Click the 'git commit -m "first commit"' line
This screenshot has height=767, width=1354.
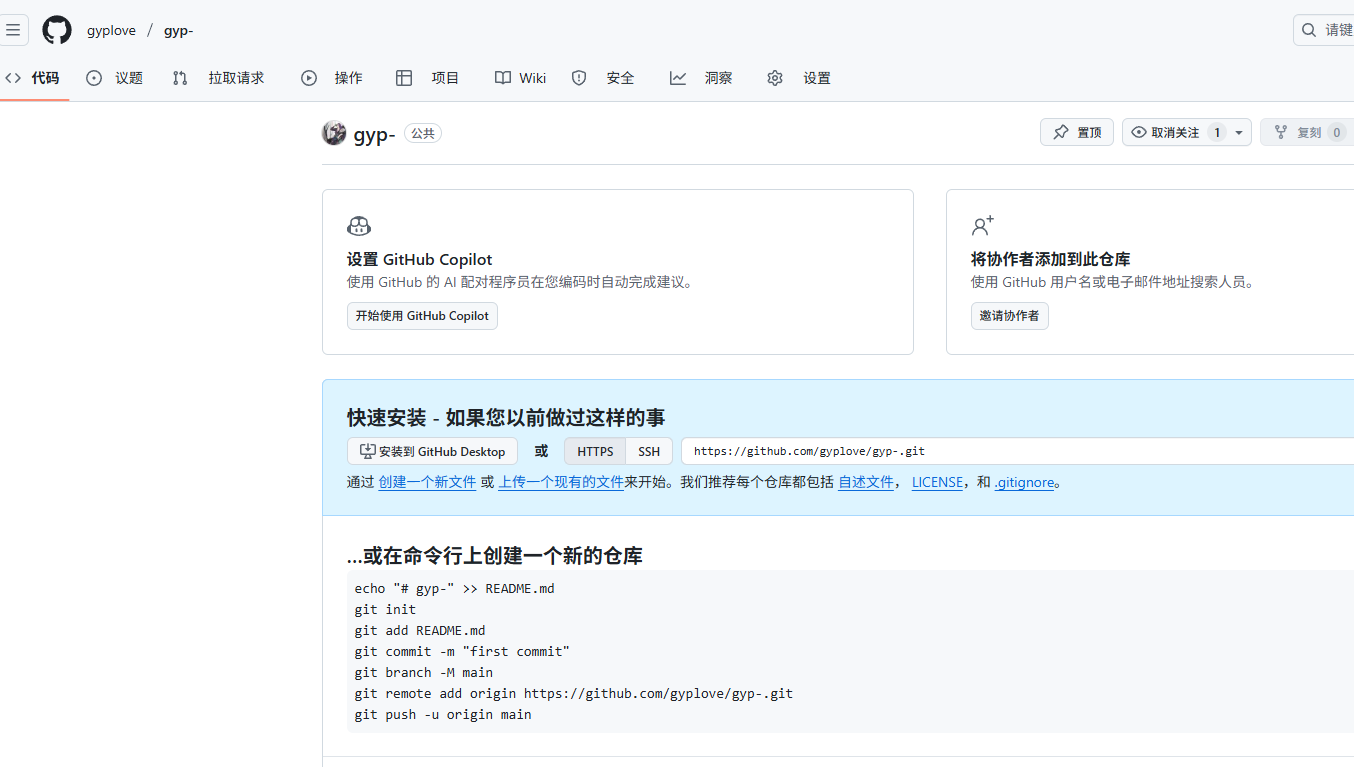click(462, 651)
